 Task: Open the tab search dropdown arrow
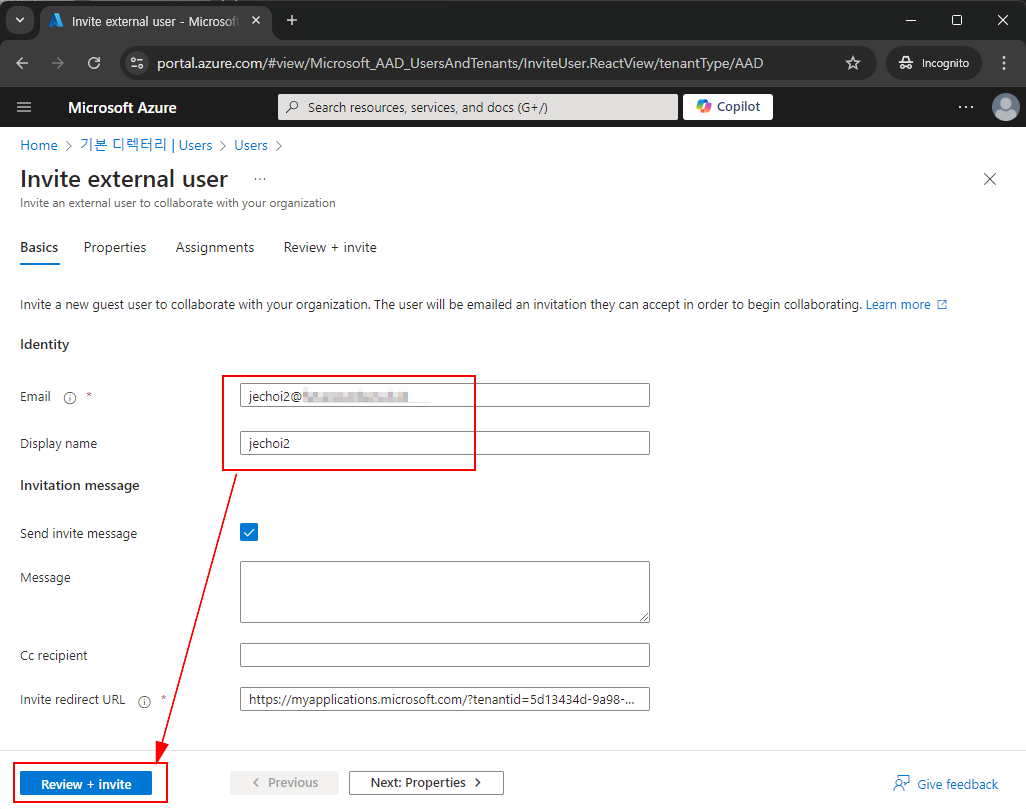(20, 20)
